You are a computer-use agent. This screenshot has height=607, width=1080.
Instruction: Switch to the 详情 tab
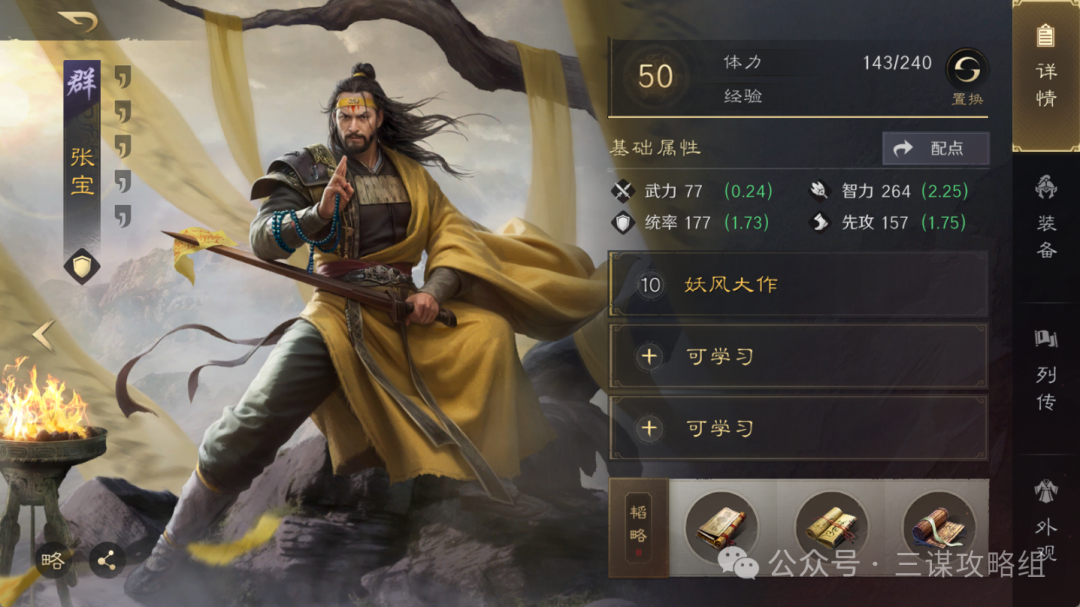[x=1046, y=74]
